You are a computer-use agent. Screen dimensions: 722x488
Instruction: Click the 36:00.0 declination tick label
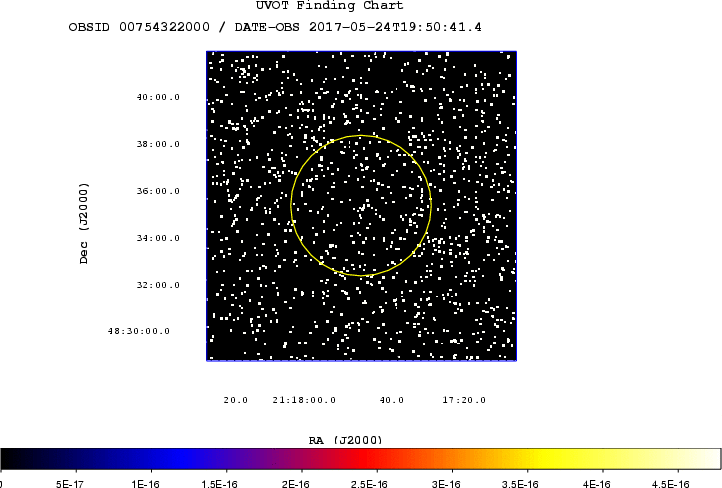pos(158,191)
